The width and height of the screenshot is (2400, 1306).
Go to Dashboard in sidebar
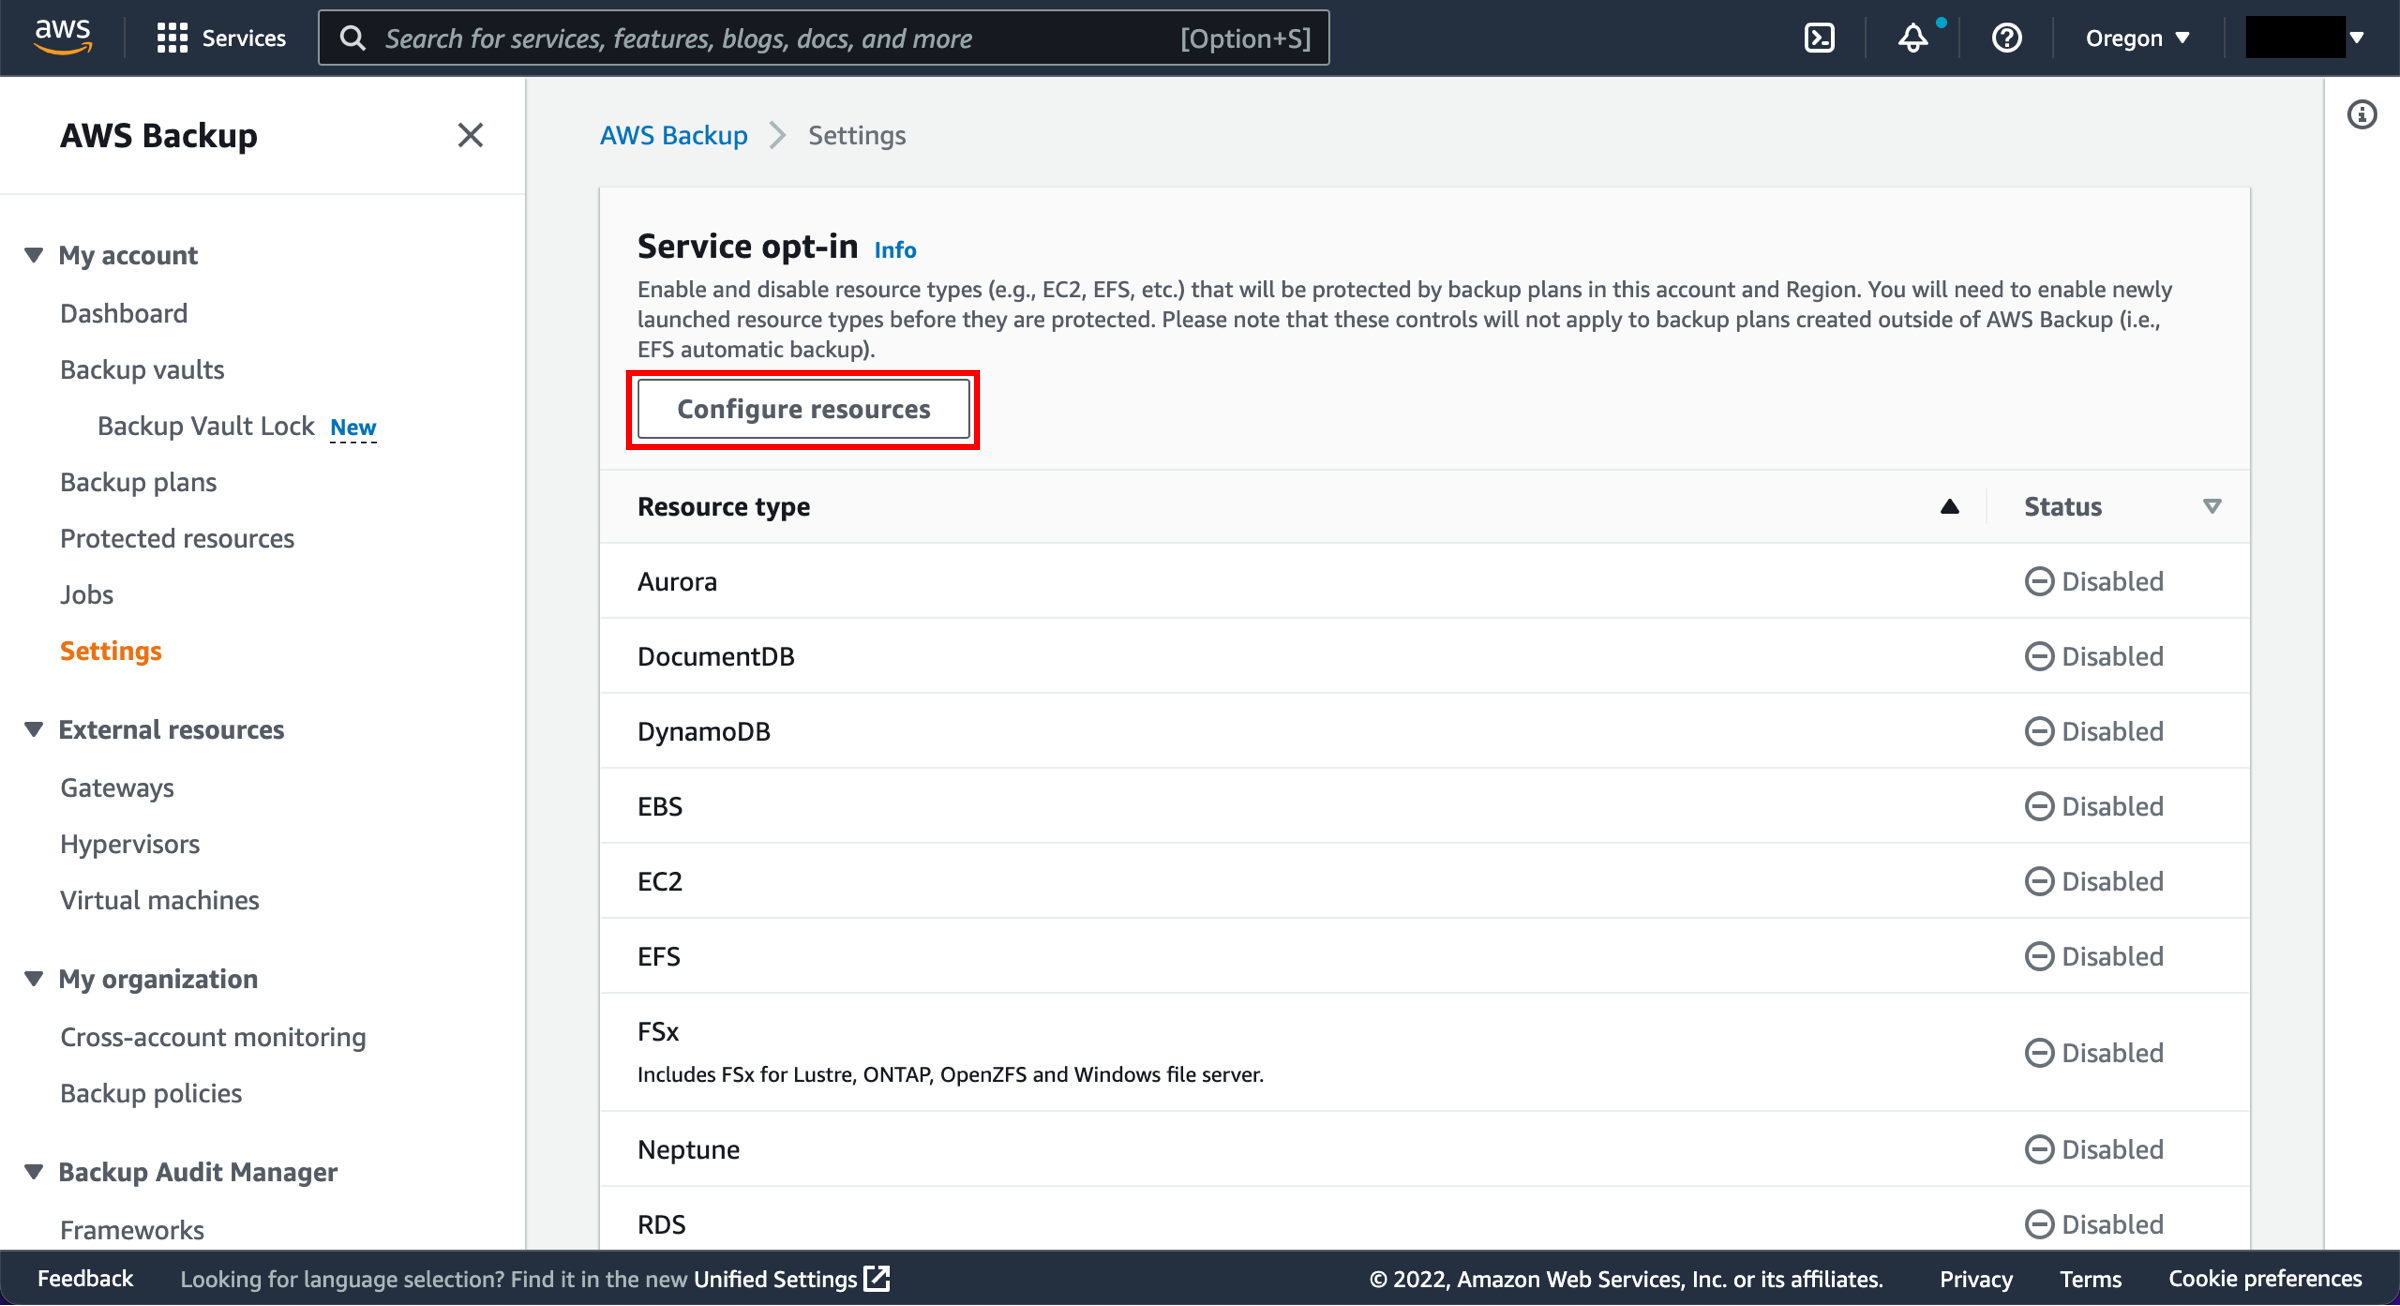point(124,313)
